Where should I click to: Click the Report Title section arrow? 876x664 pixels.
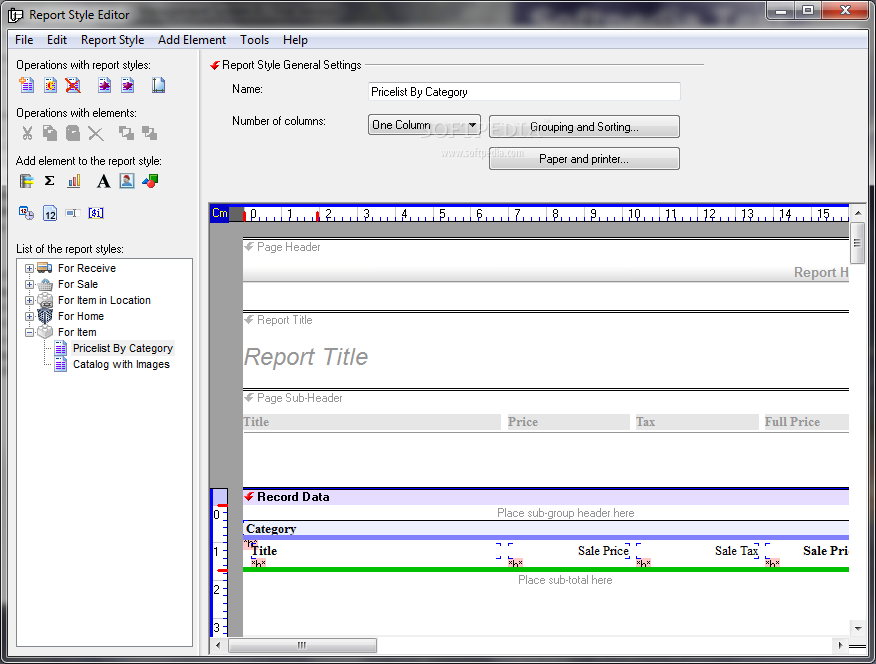[x=249, y=319]
